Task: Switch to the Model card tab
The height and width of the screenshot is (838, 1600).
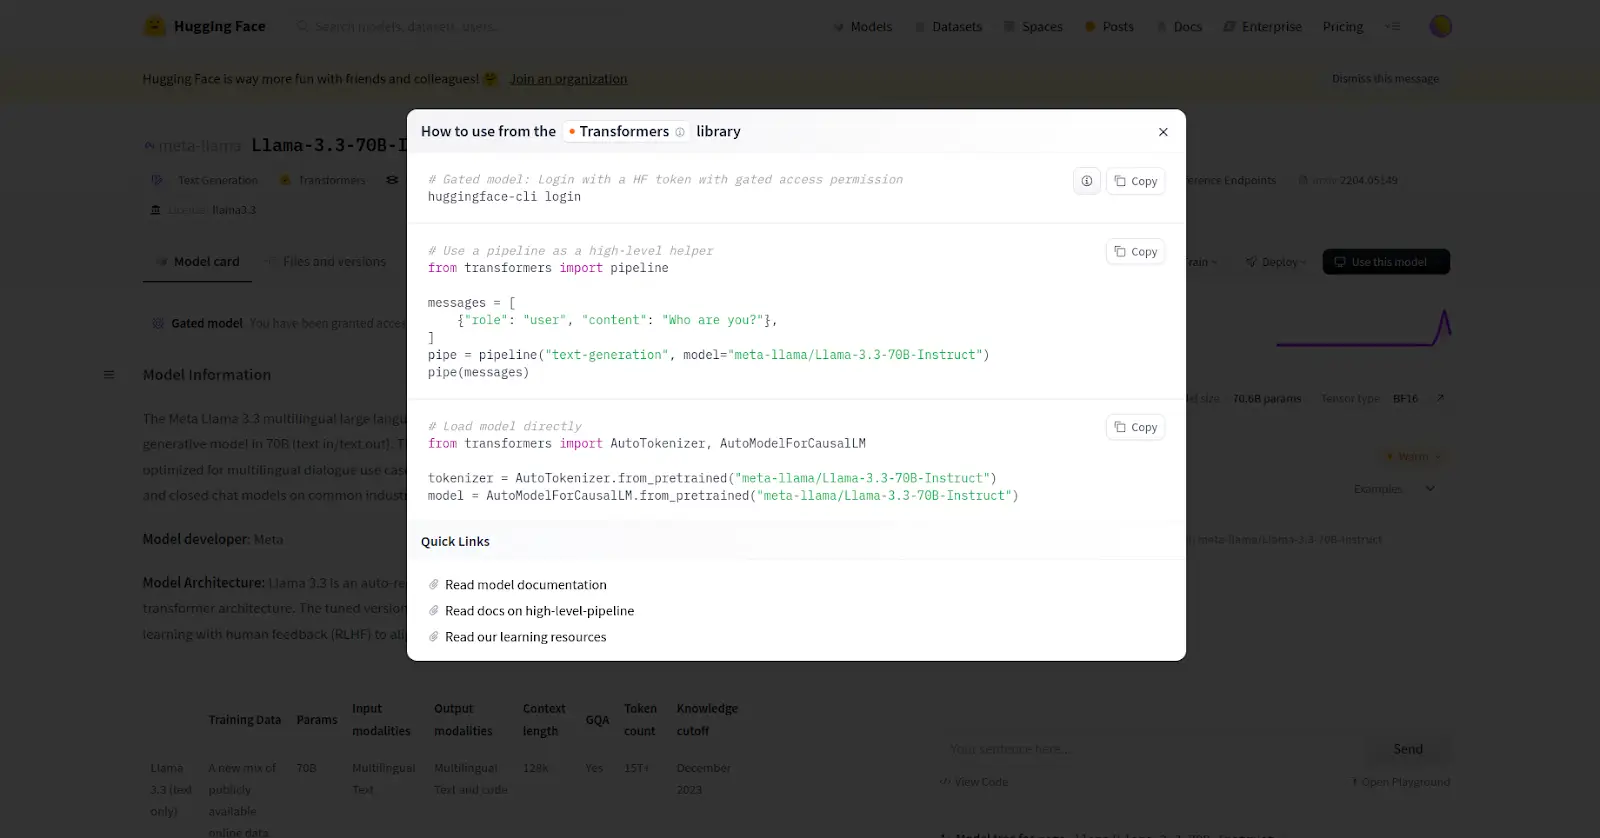Action: (x=197, y=262)
